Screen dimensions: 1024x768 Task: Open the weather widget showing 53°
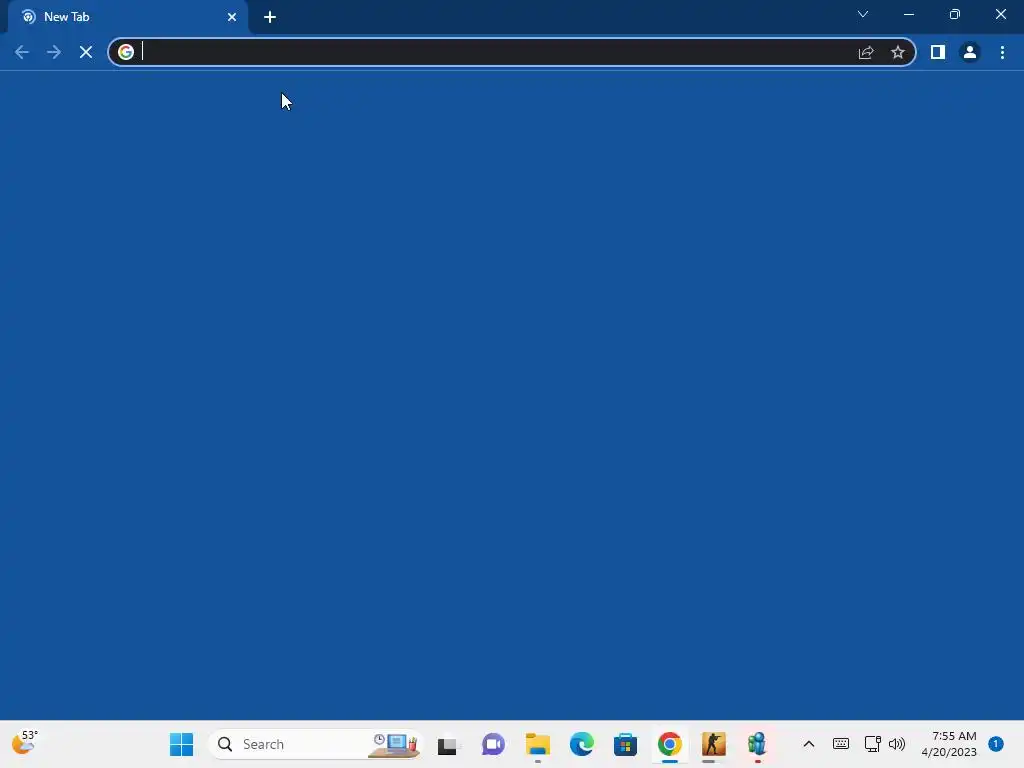pyautogui.click(x=25, y=743)
